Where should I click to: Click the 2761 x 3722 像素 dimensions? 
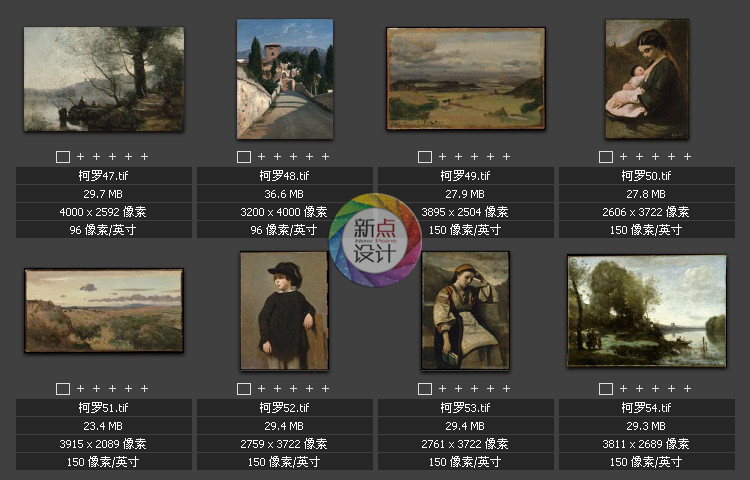(465, 444)
